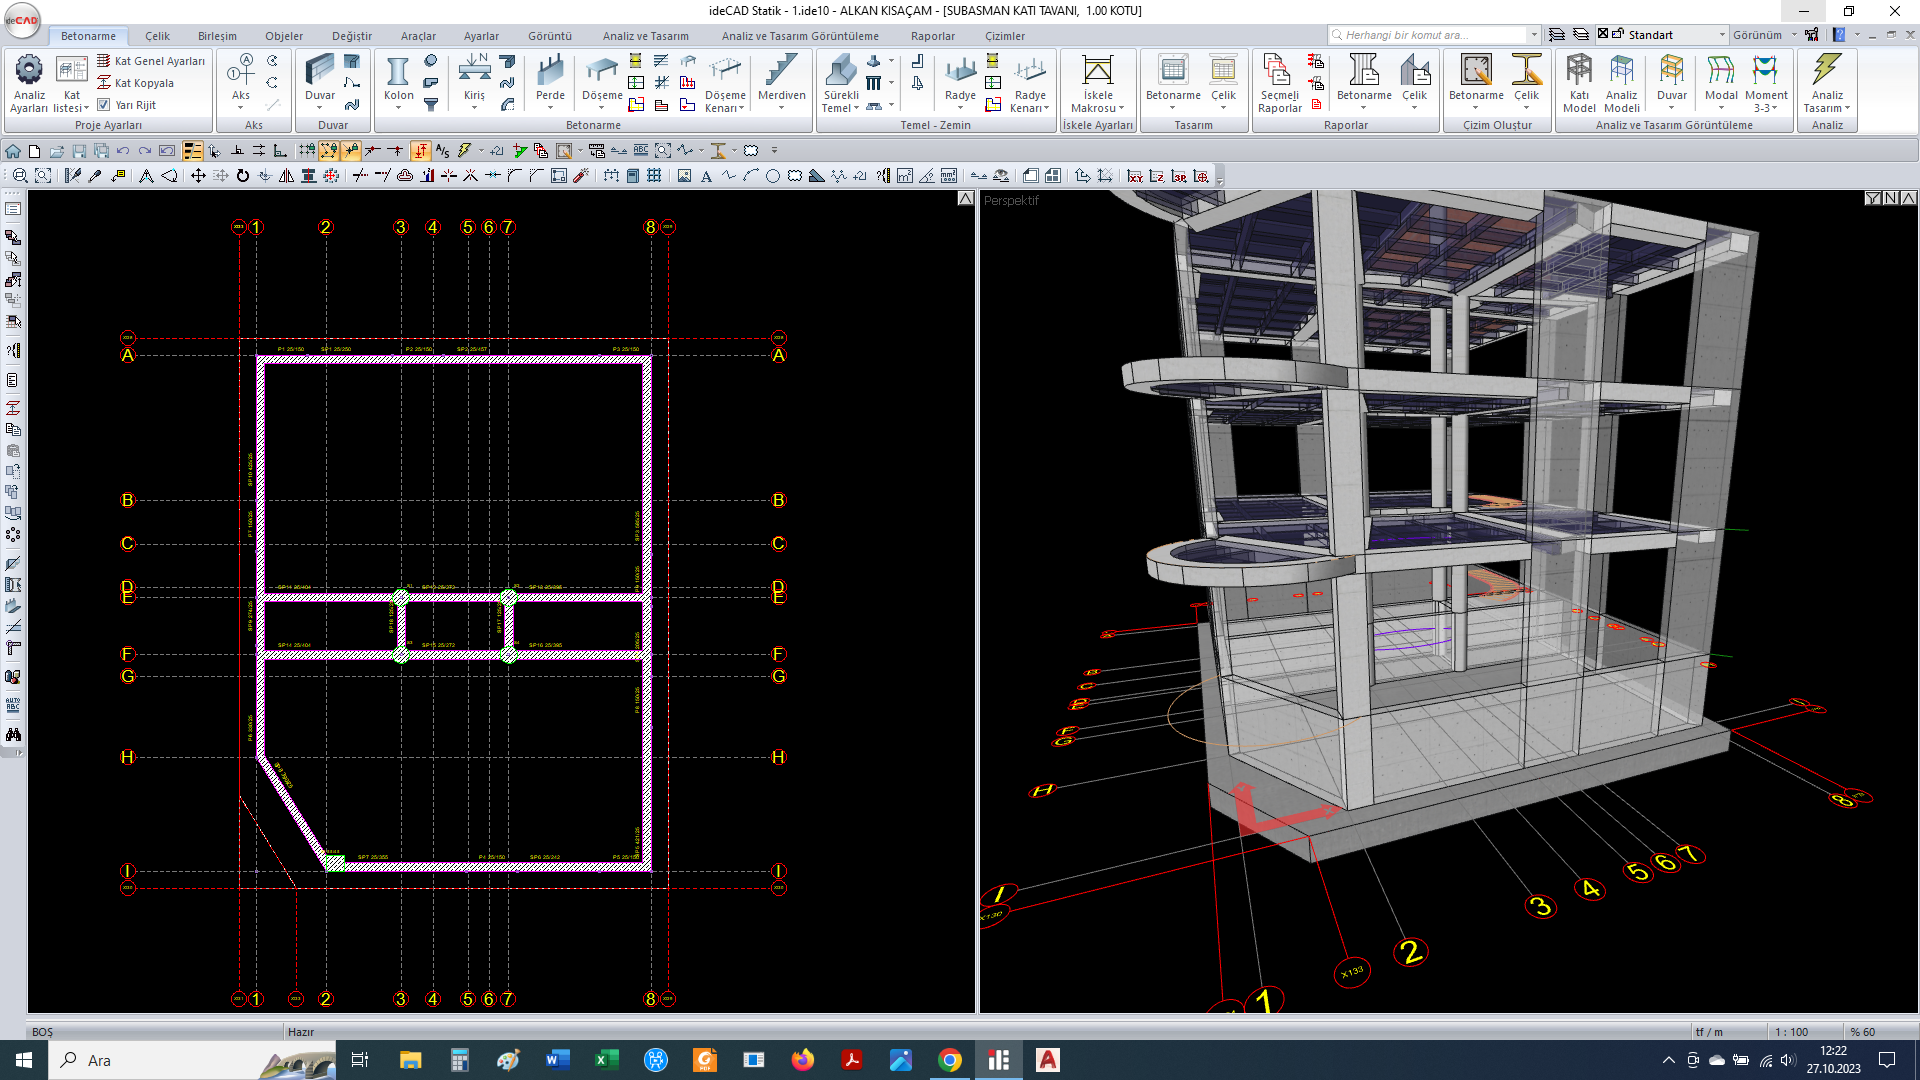This screenshot has width=1920, height=1080.
Task: Toggle the N button in perspective view
Action: [1891, 198]
